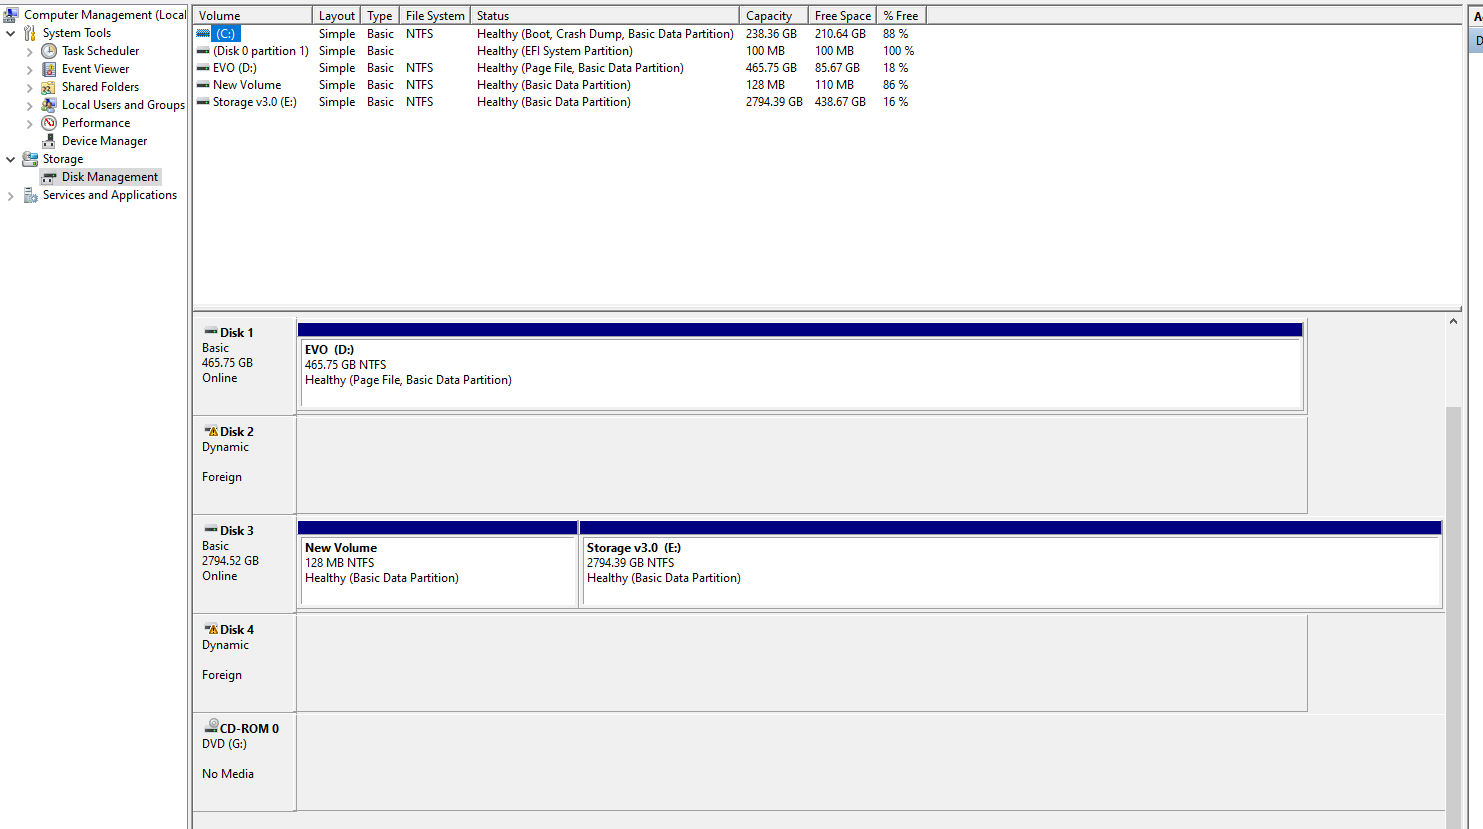The height and width of the screenshot is (829, 1483).
Task: Click the System Tools icon in tree
Action: click(x=30, y=33)
